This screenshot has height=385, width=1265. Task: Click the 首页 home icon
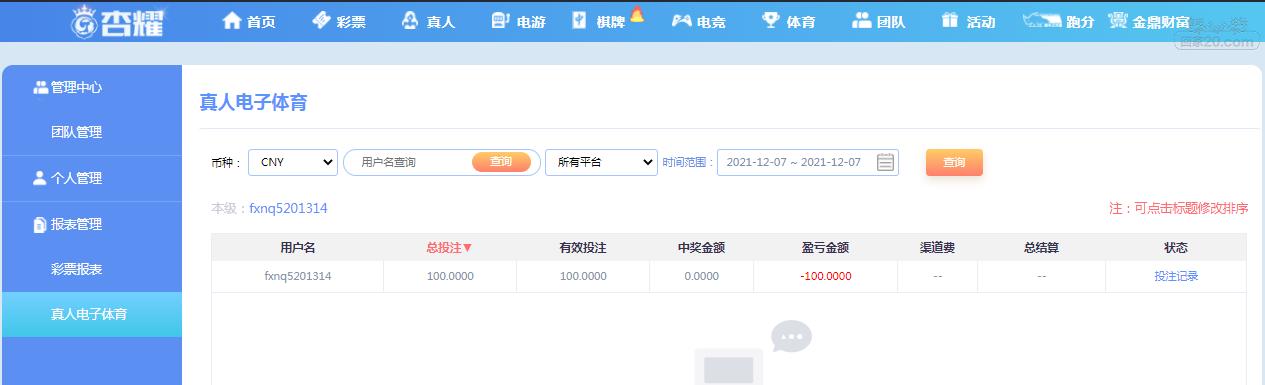(x=232, y=20)
